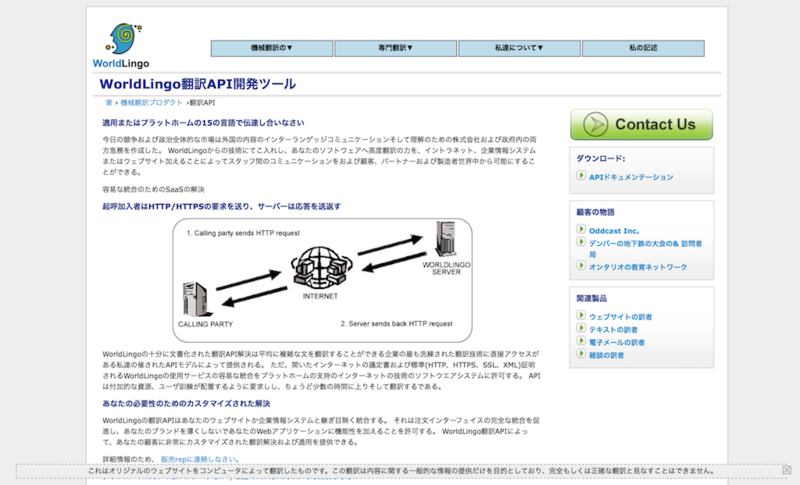Open the 専門翻訳 dropdown menu
The image size is (800, 485).
point(395,48)
